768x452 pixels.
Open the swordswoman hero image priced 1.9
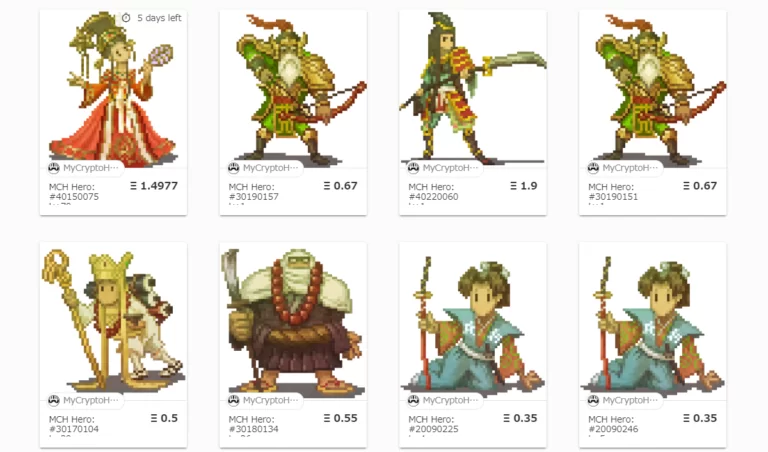pyautogui.click(x=473, y=89)
